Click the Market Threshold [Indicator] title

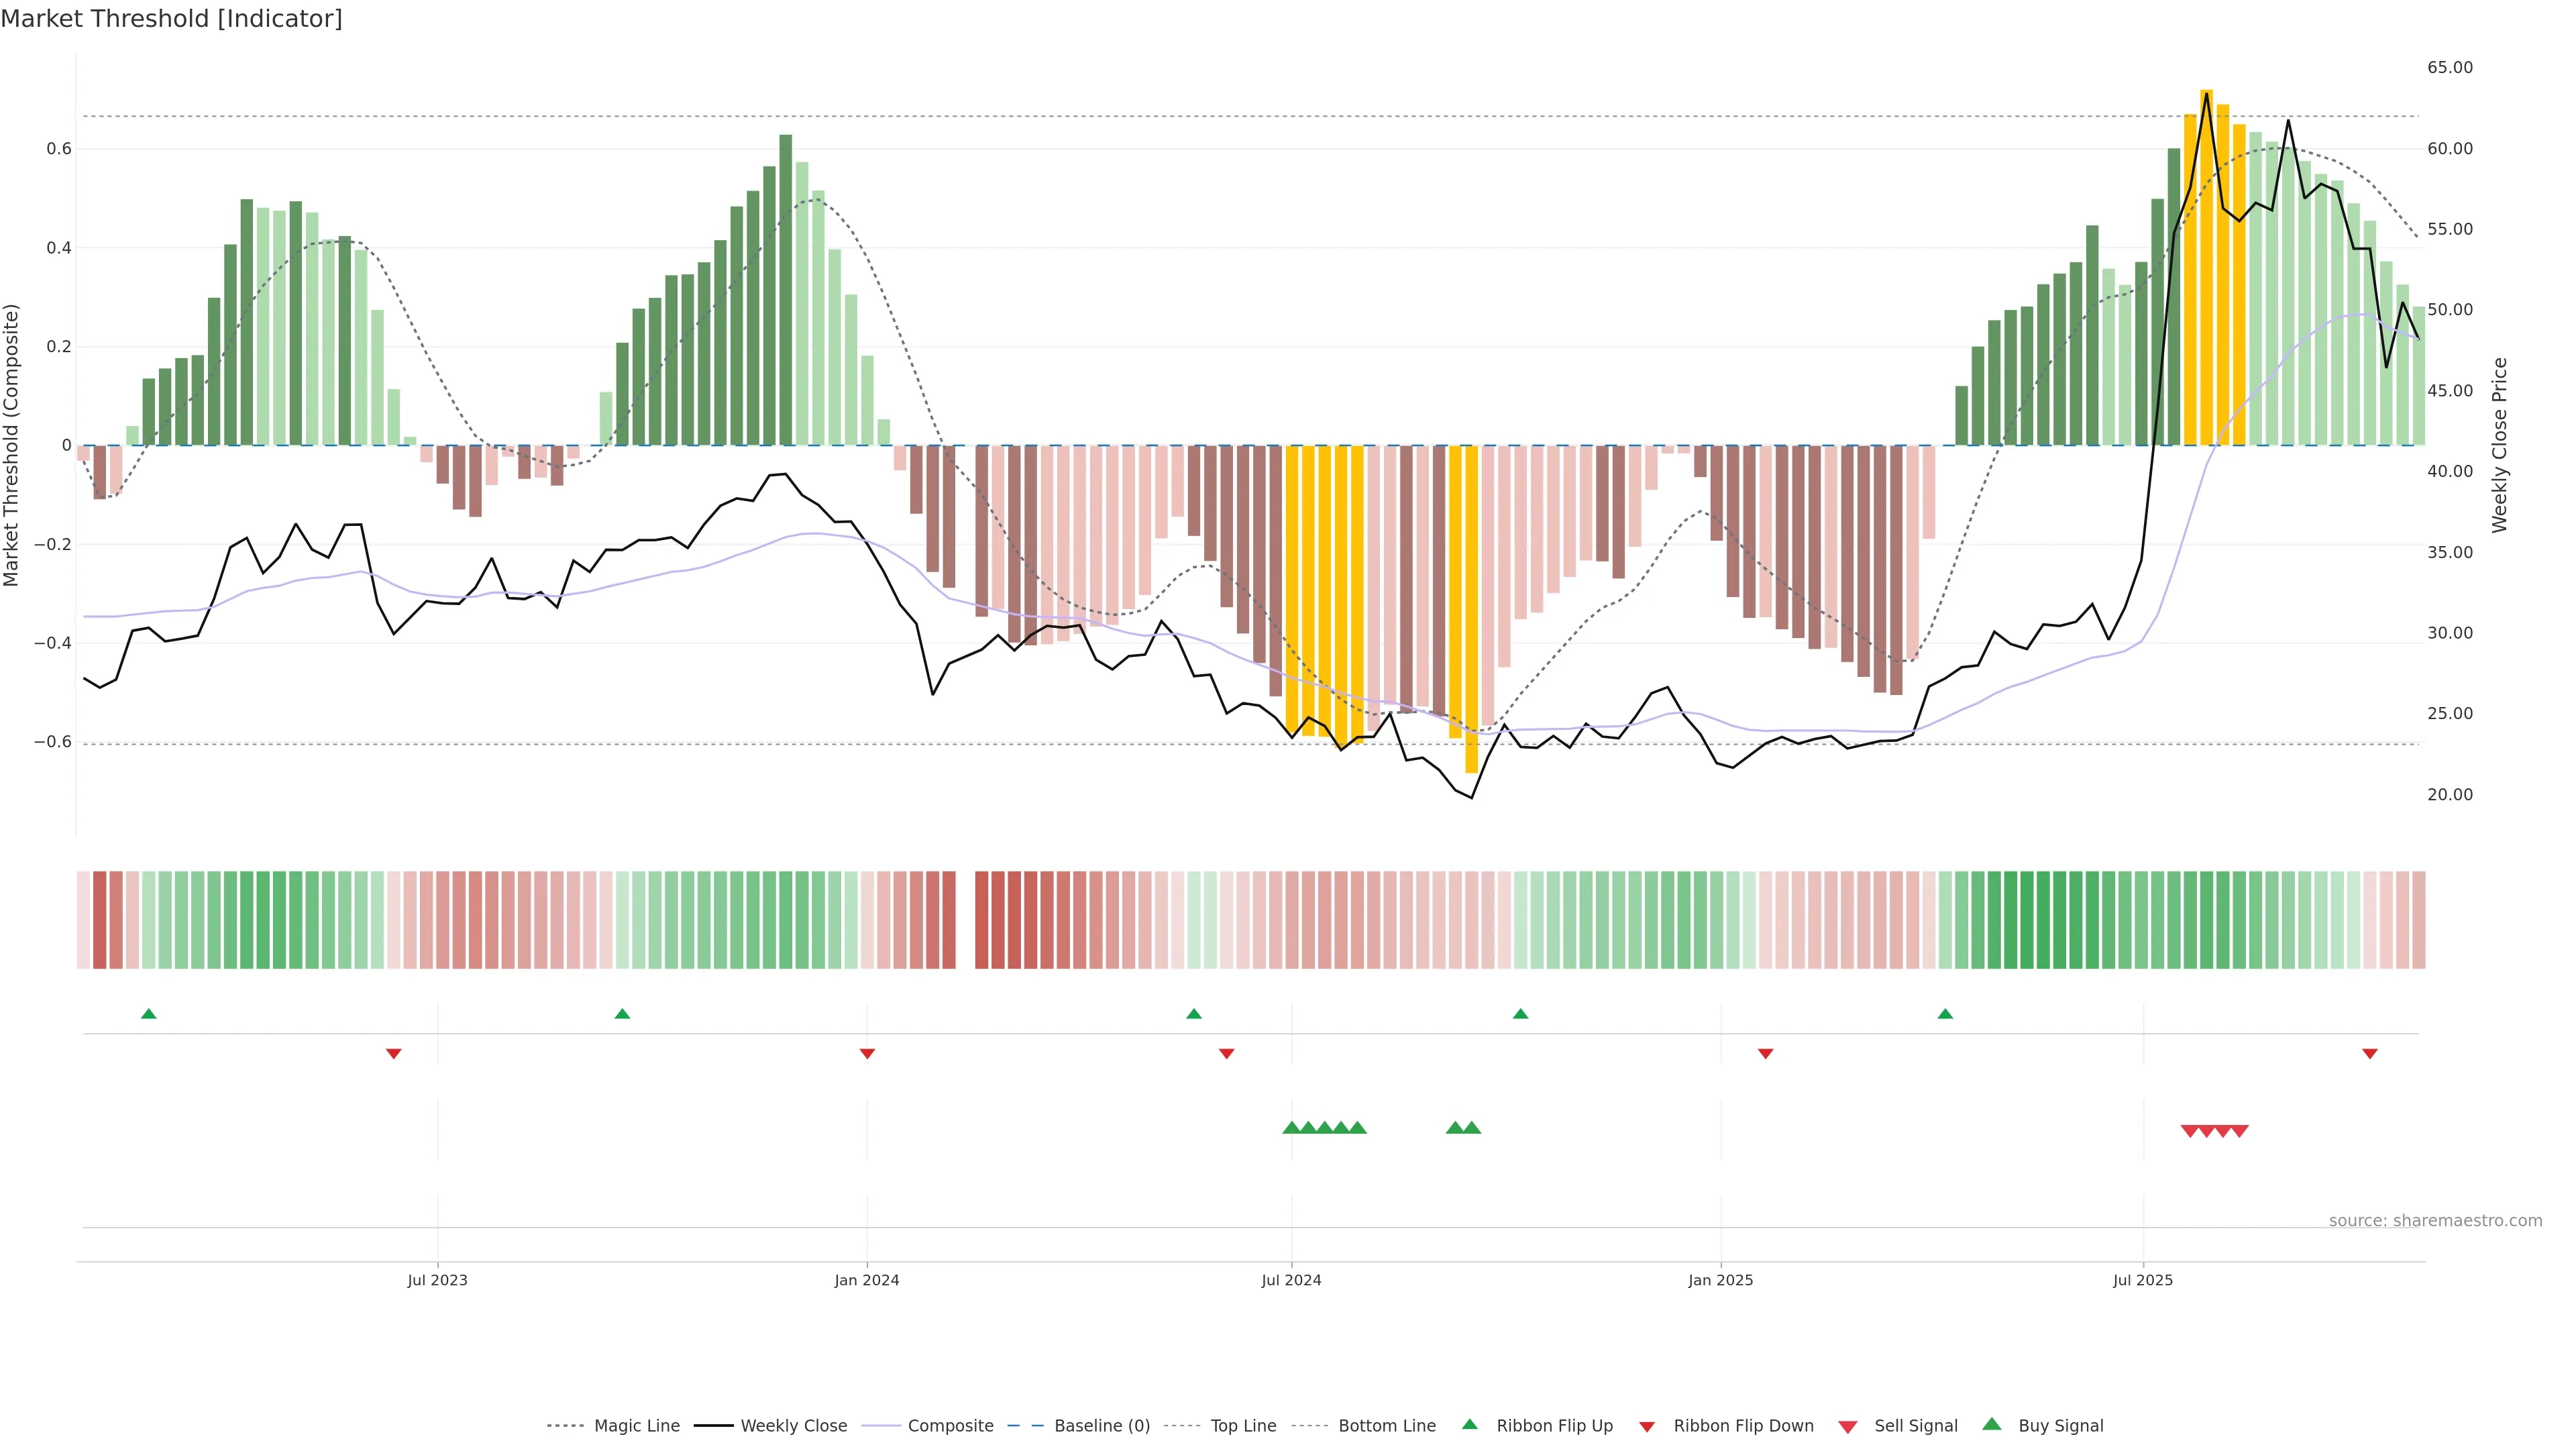click(171, 19)
